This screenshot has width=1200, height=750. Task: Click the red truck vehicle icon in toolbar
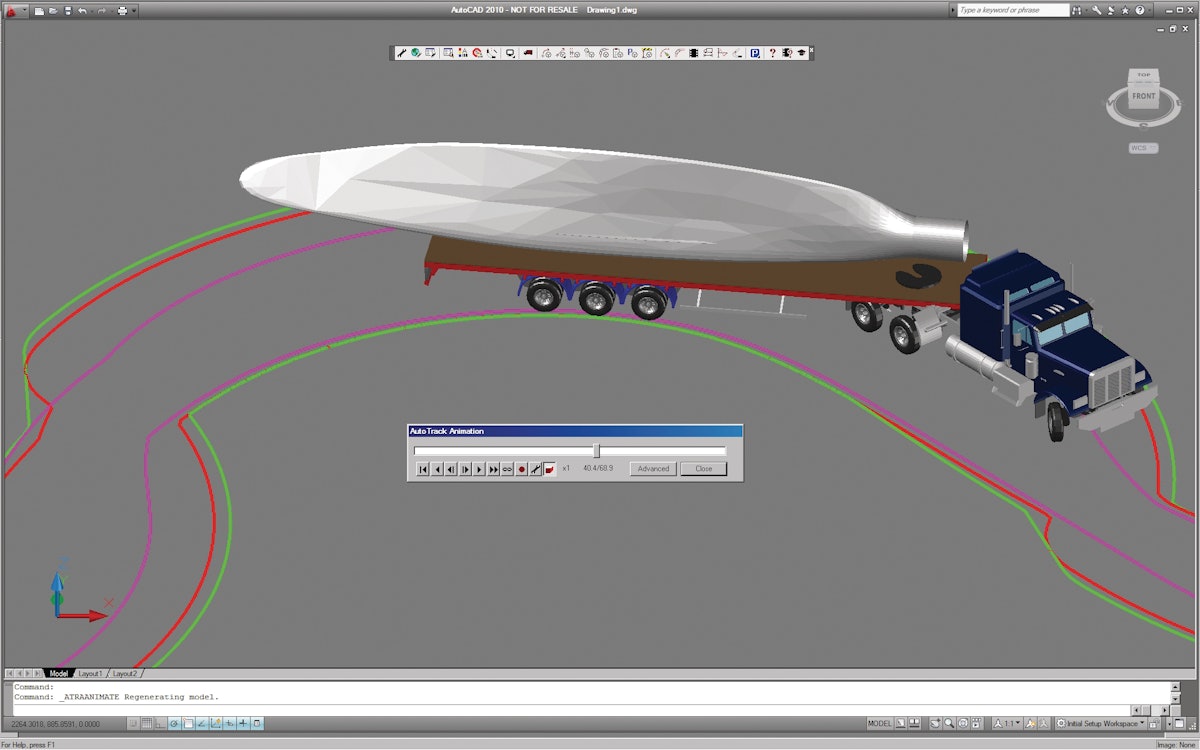[x=529, y=53]
